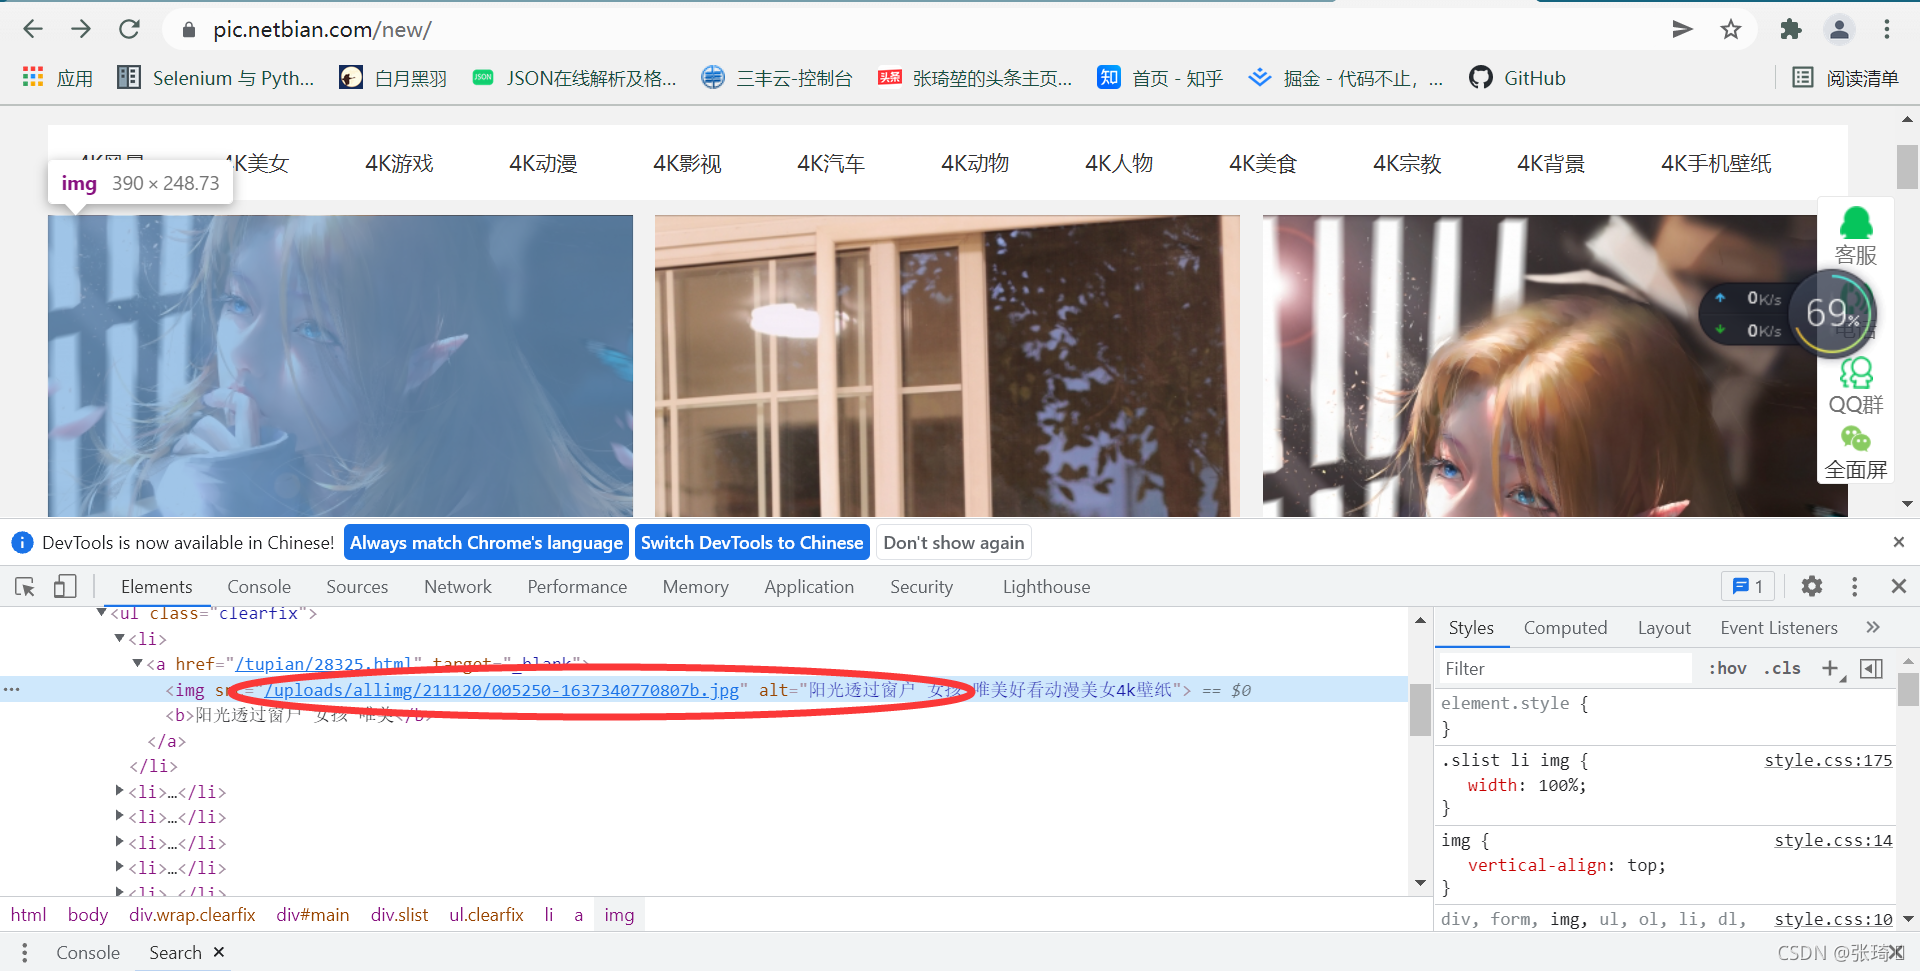
Task: Switch to the Security tab
Action: (x=921, y=587)
